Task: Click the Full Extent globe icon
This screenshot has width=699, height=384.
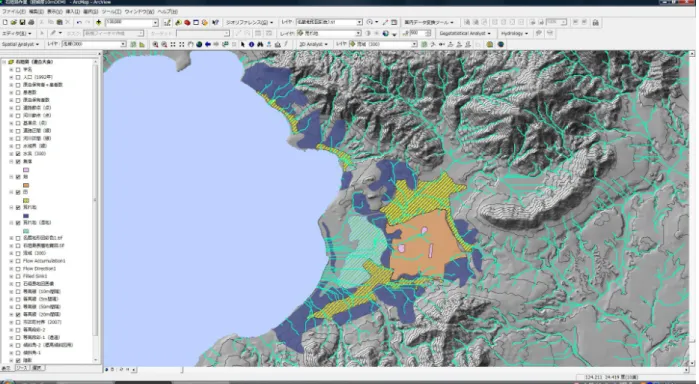Action: point(199,44)
